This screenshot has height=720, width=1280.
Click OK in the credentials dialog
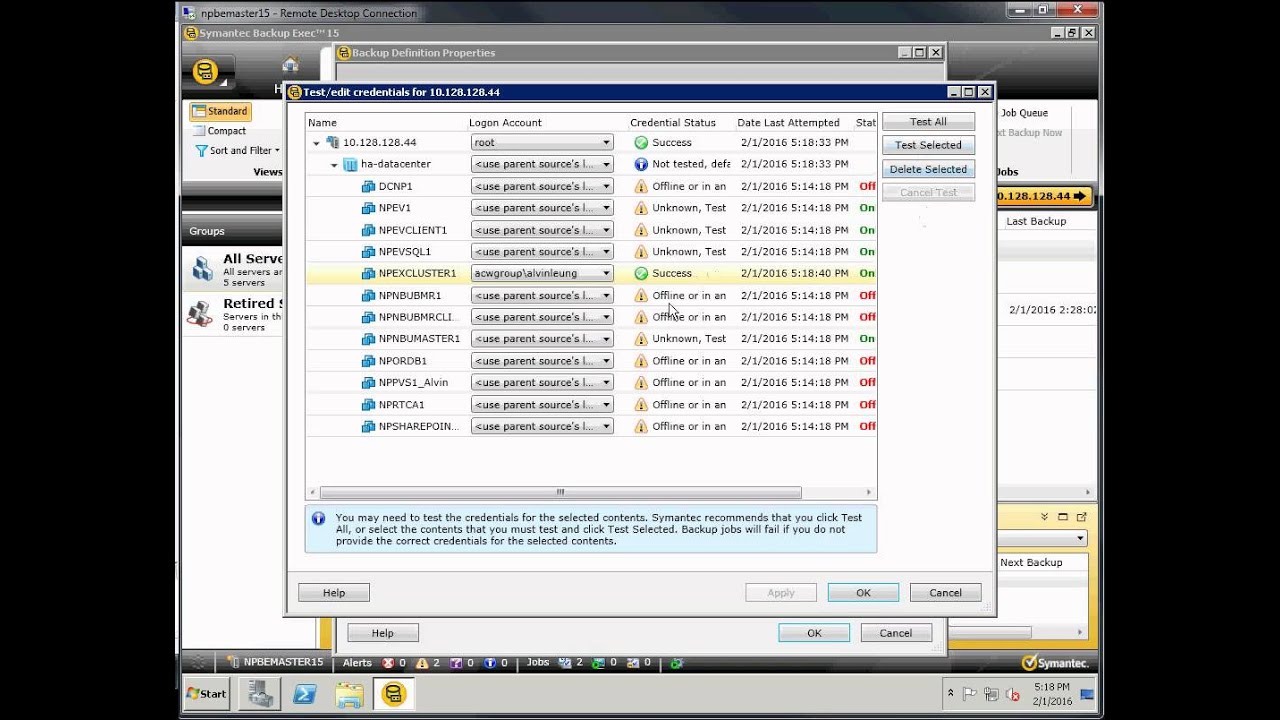tap(863, 593)
